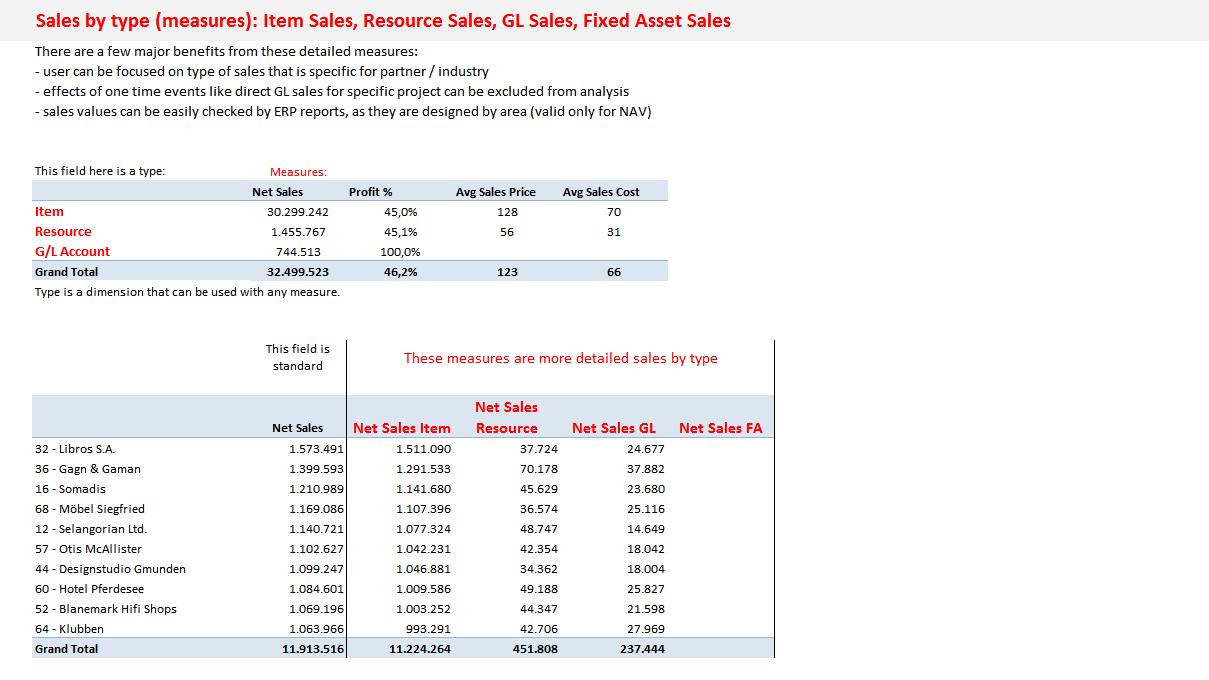Screen dimensions: 1209x680
Task: Click the G/L Account row label
Action: tap(72, 252)
